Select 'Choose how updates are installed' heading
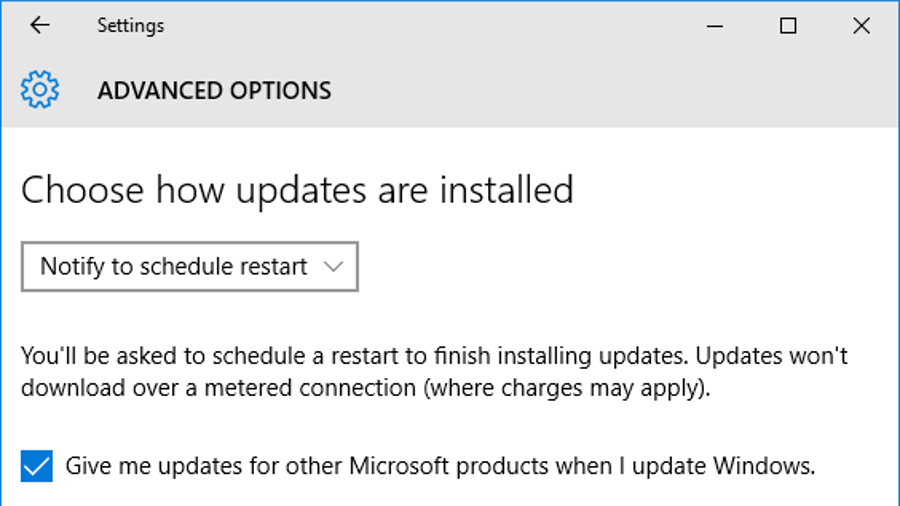This screenshot has height=506, width=900. (297, 190)
